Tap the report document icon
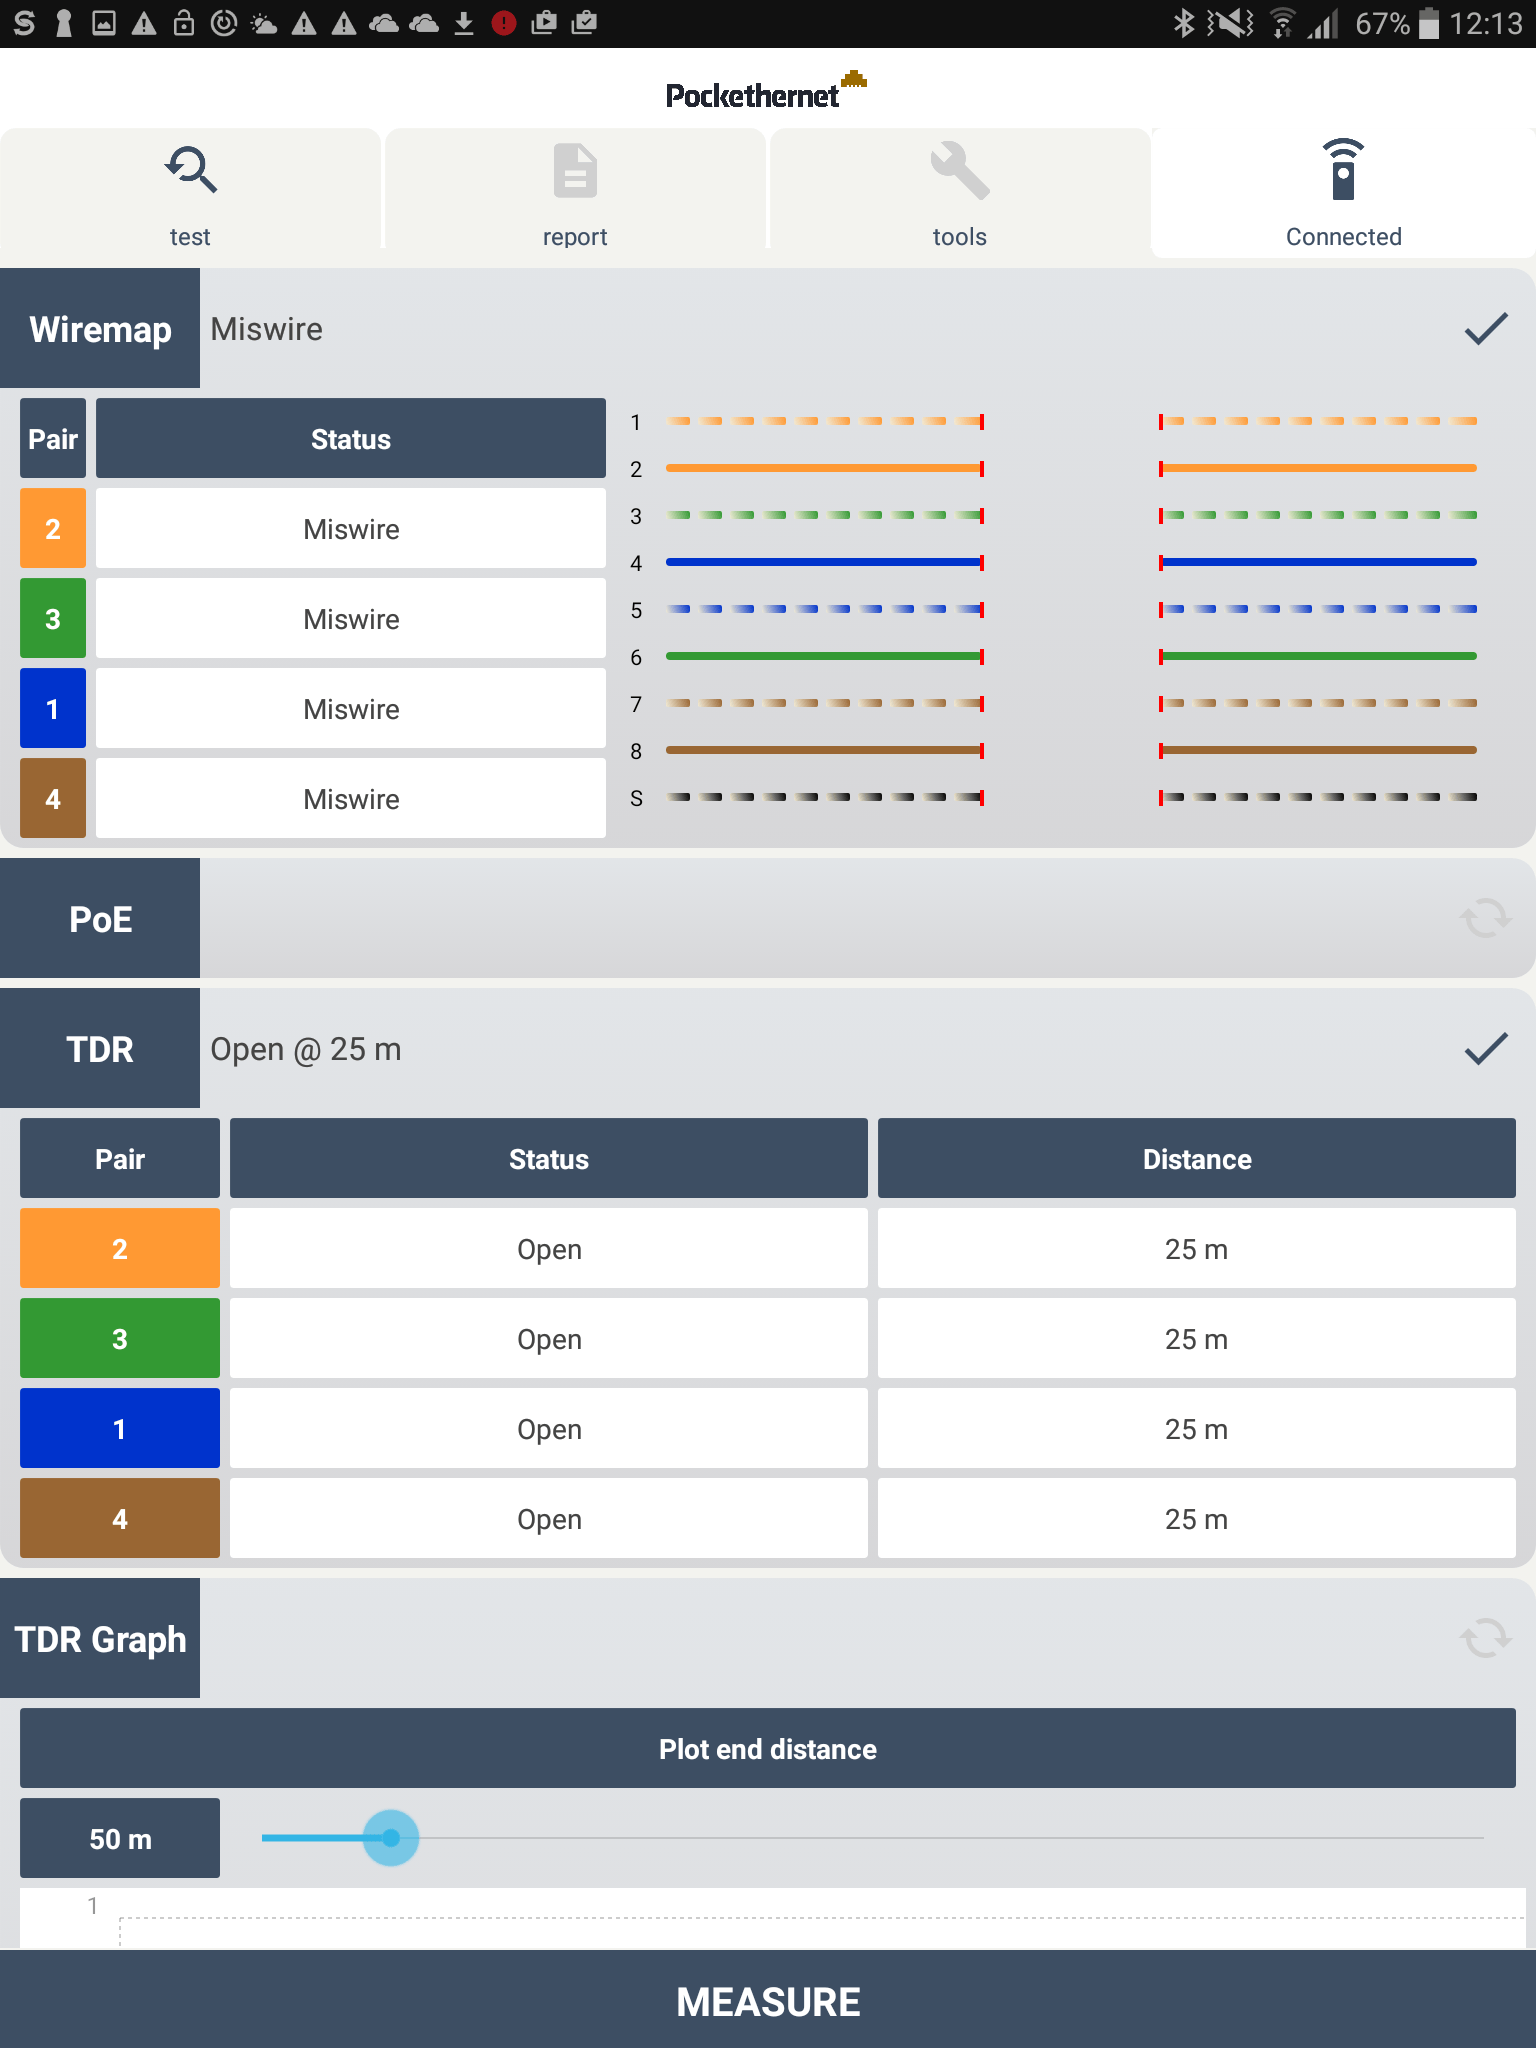This screenshot has height=2048, width=1536. click(575, 171)
